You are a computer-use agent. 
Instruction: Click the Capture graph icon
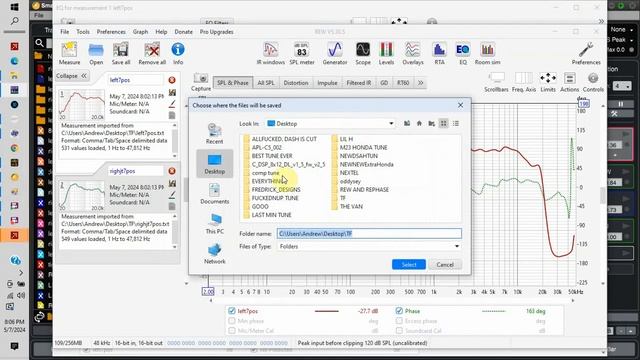click(x=201, y=82)
